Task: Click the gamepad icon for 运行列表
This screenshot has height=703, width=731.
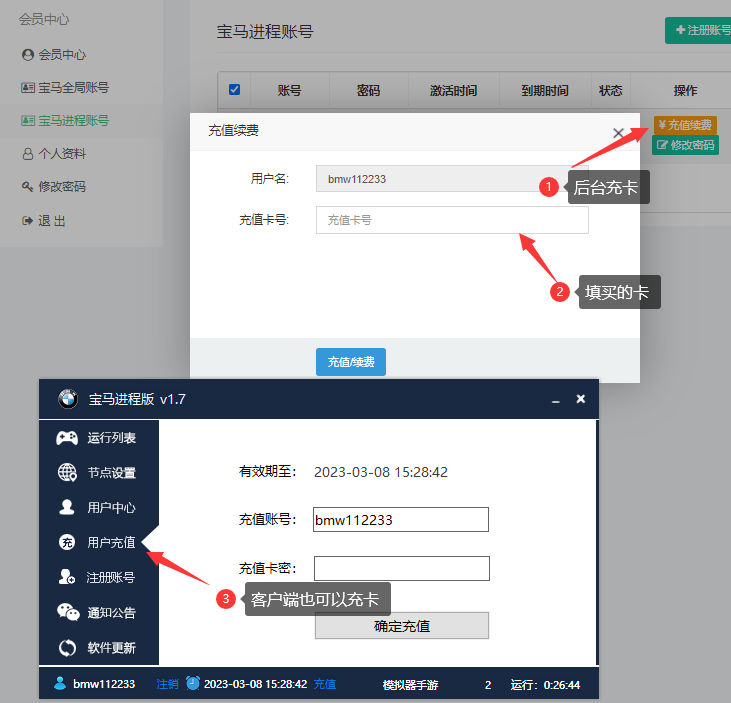Action: point(67,438)
